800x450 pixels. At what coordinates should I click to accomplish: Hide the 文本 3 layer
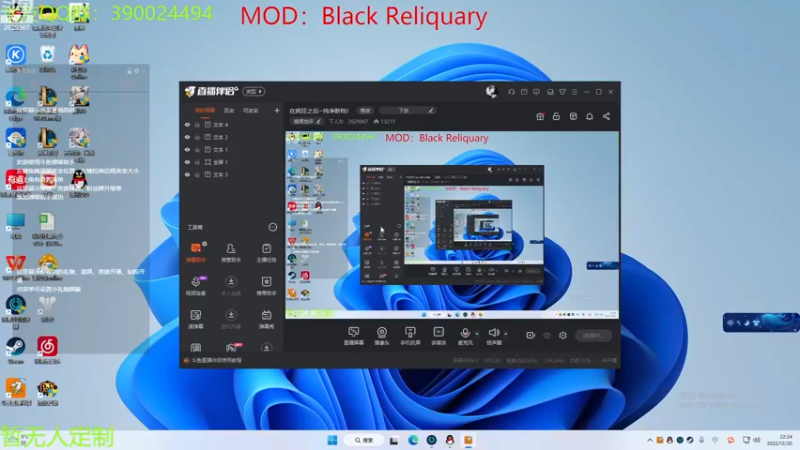(x=187, y=174)
